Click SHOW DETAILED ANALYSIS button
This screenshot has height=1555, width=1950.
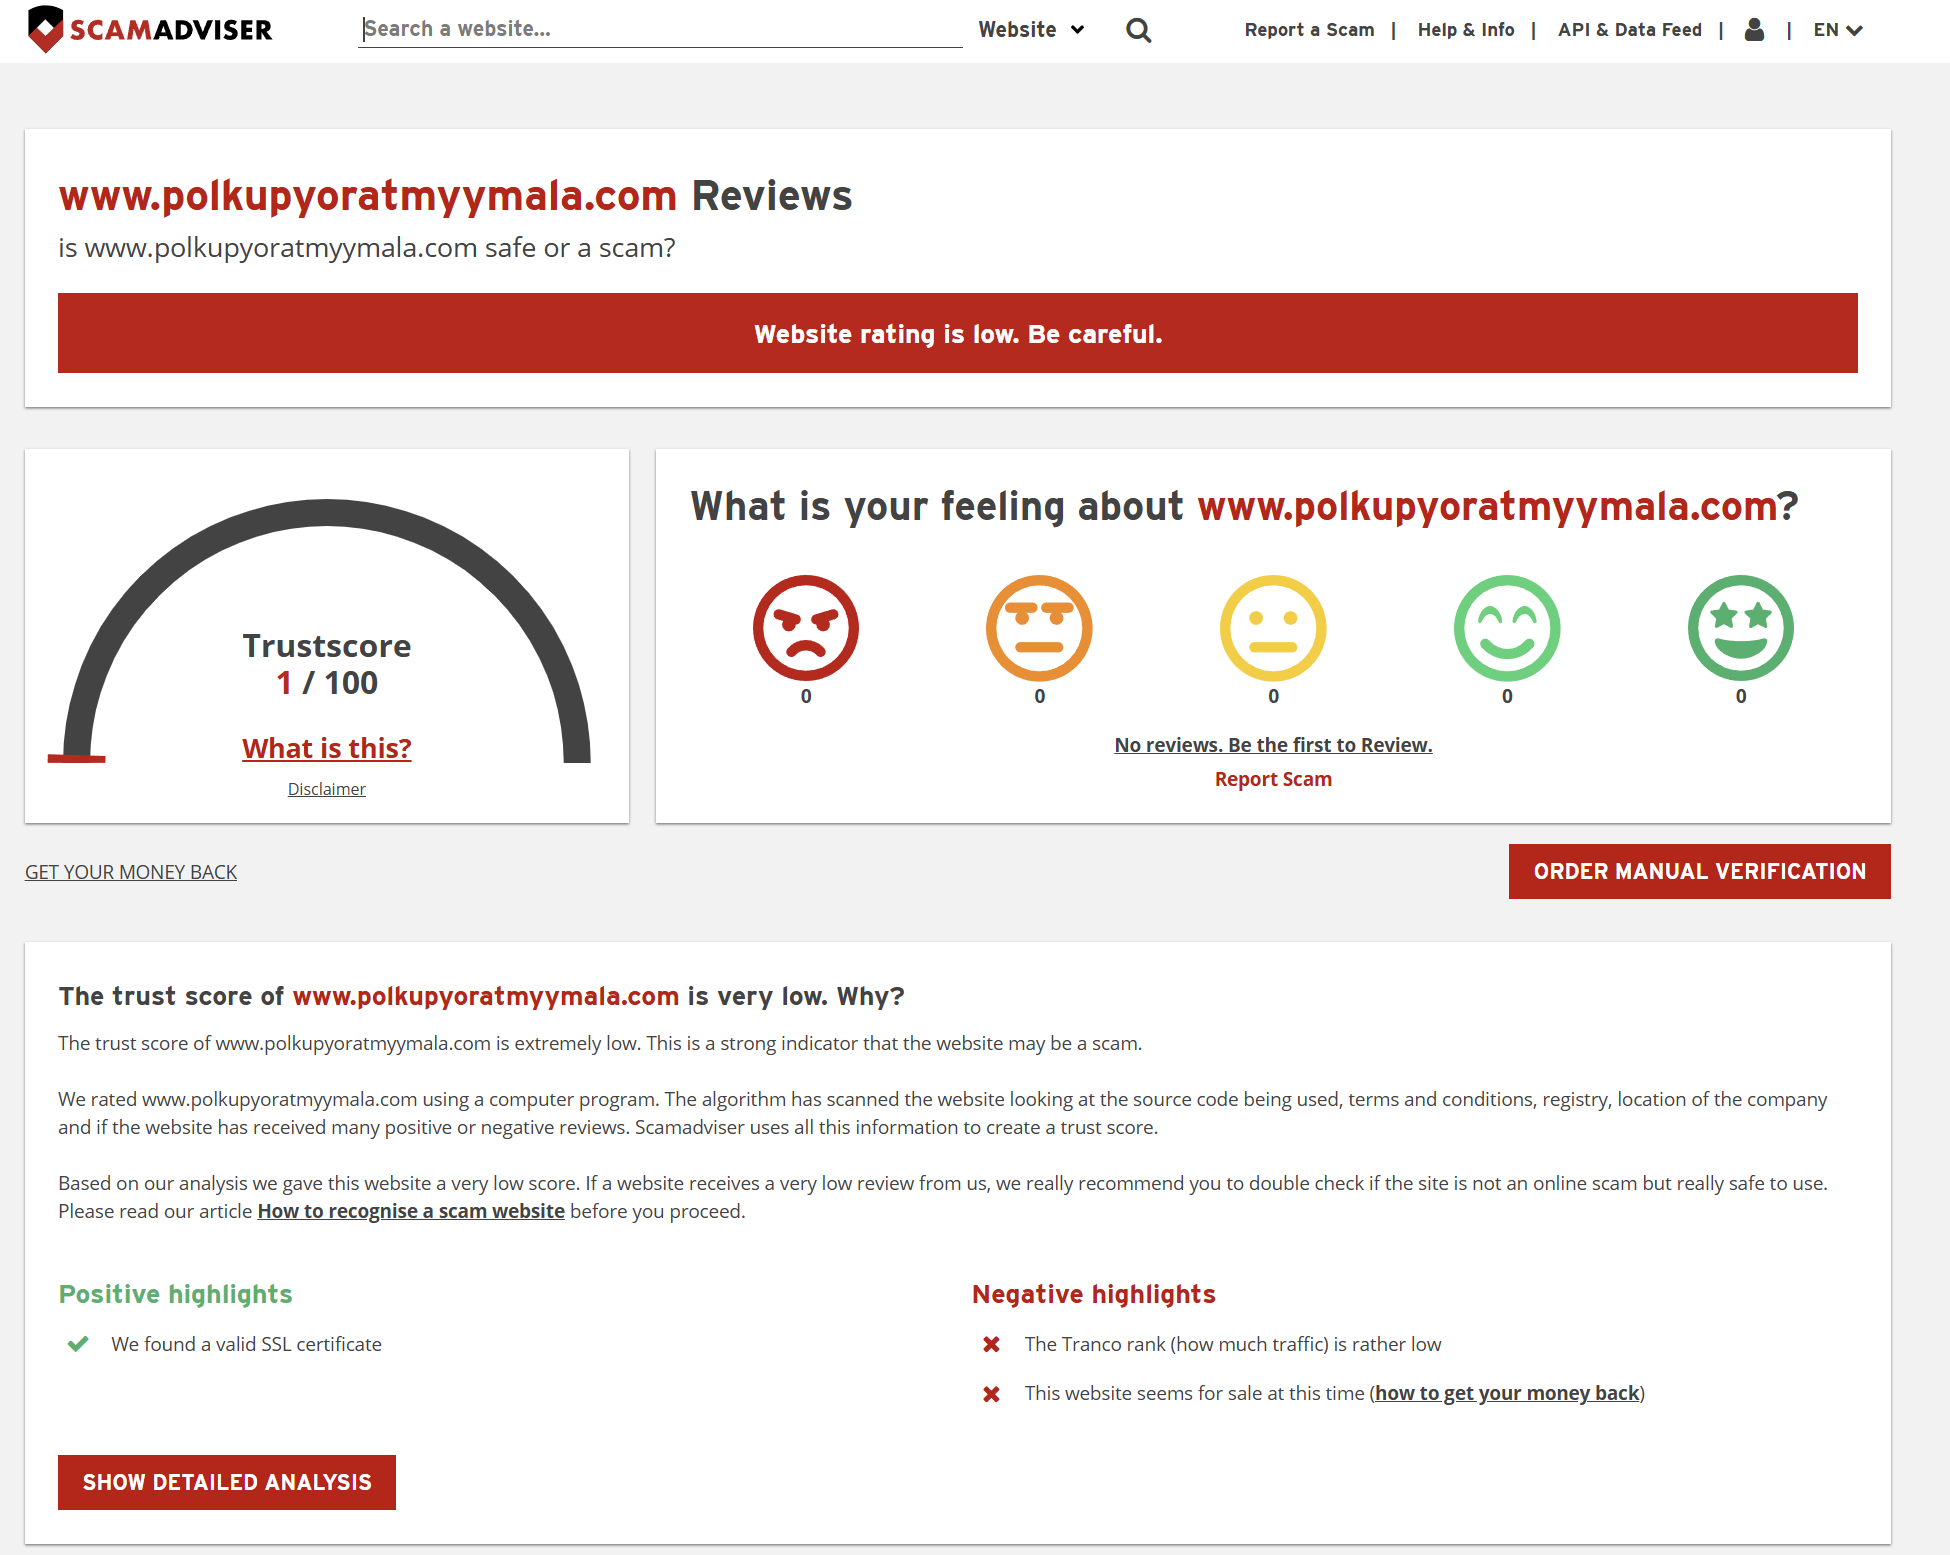coord(227,1482)
